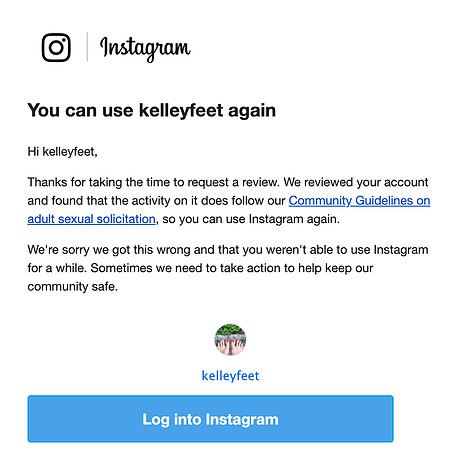This screenshot has width=456, height=450.
Task: Follow the 'adult sexual solicitation' link text
Action: tap(92, 219)
